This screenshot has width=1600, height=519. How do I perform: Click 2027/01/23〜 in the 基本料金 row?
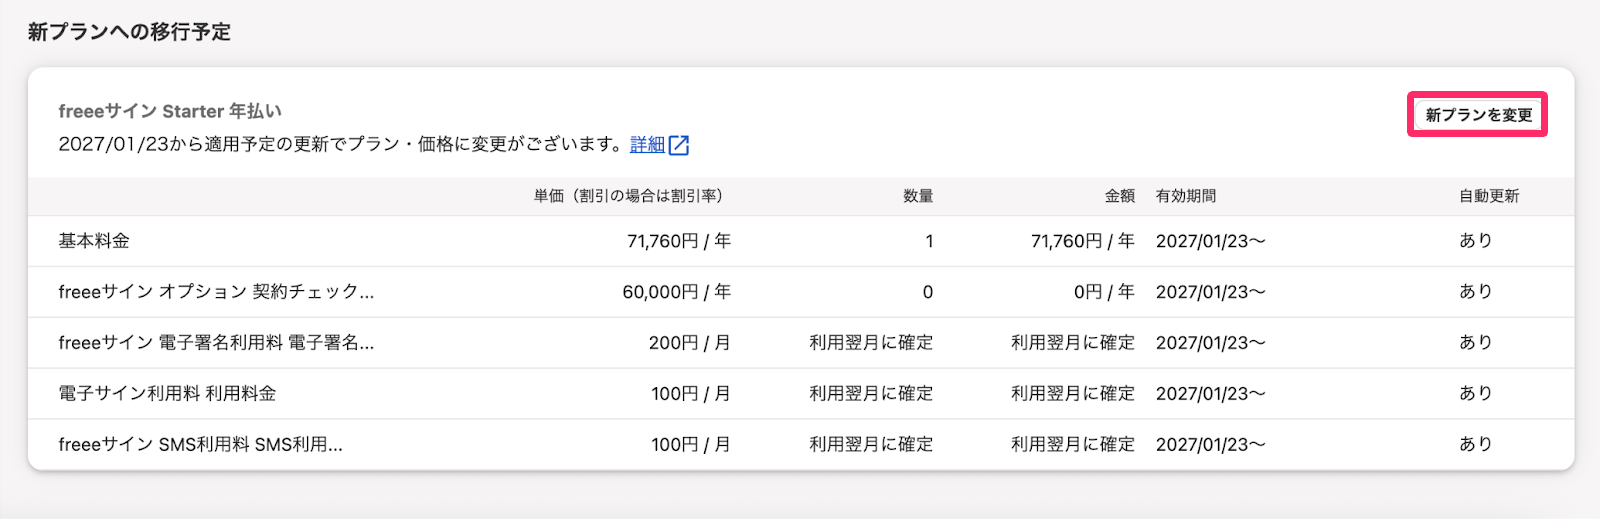[1211, 241]
